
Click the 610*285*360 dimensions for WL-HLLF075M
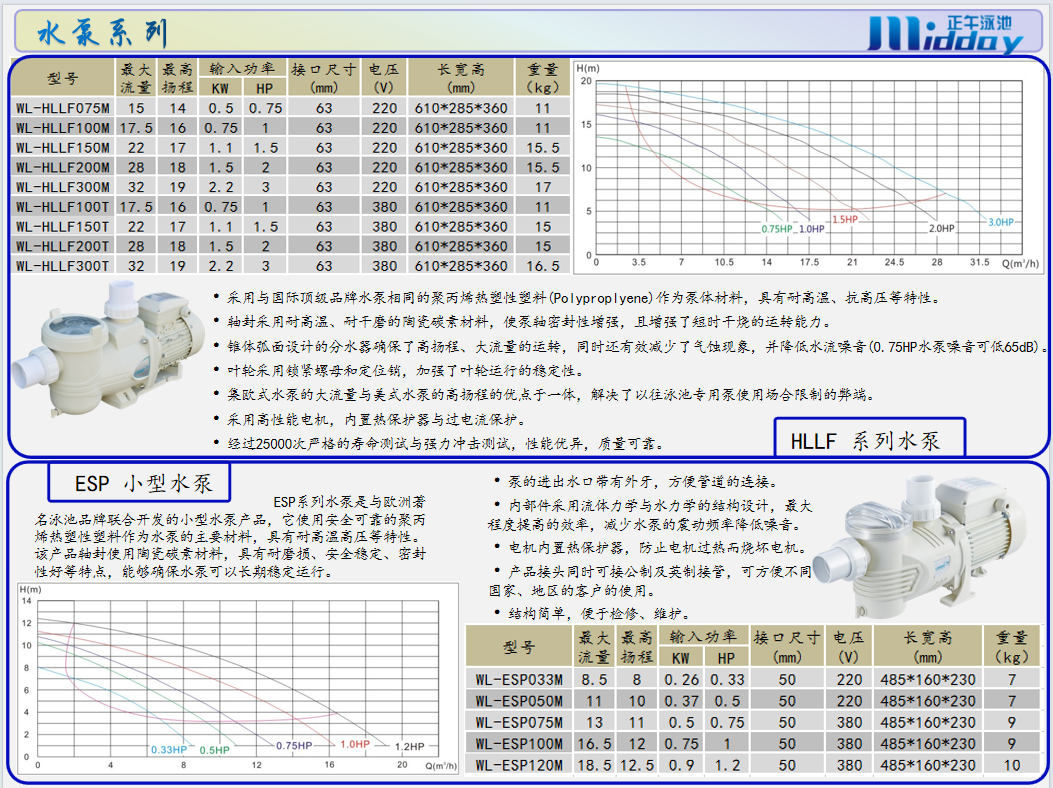[461, 107]
